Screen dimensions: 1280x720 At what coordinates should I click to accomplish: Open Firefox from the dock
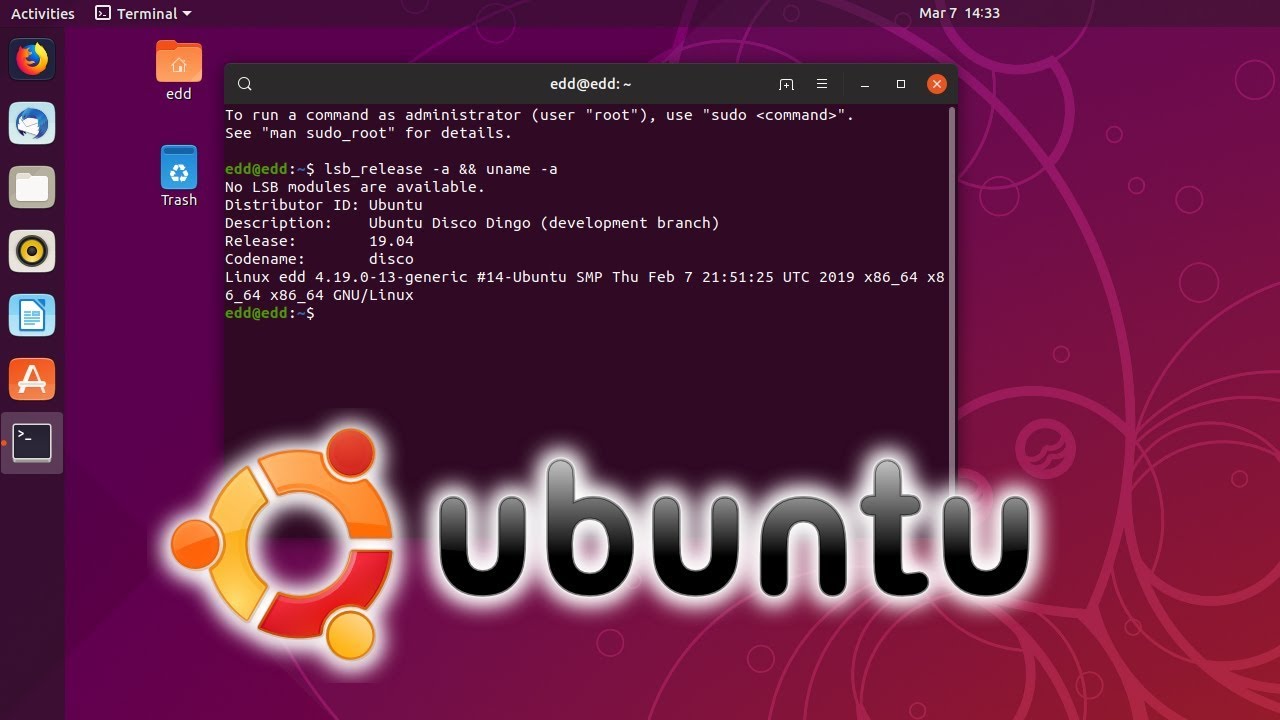[x=32, y=60]
